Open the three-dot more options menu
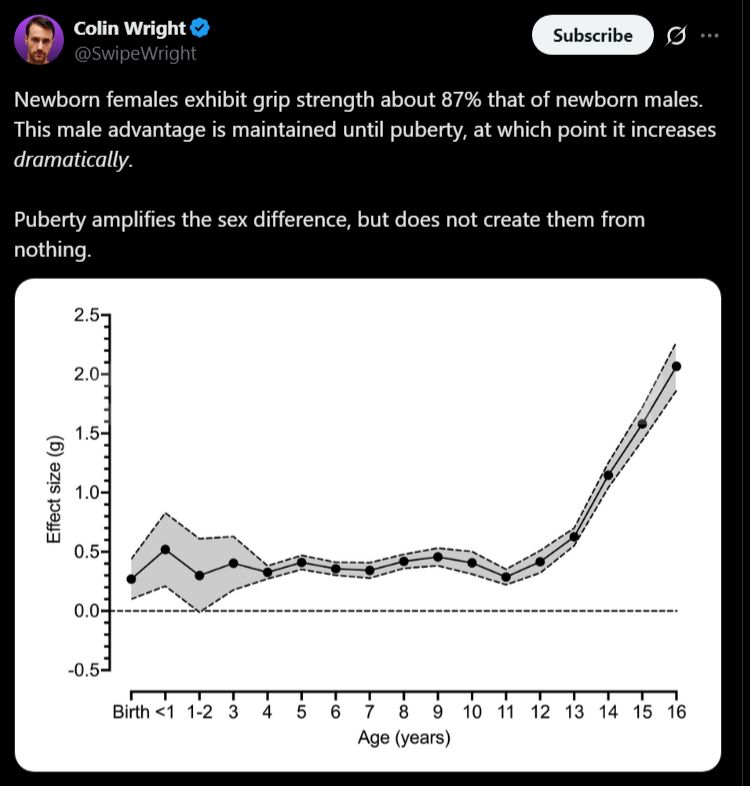The image size is (750, 786). point(710,35)
